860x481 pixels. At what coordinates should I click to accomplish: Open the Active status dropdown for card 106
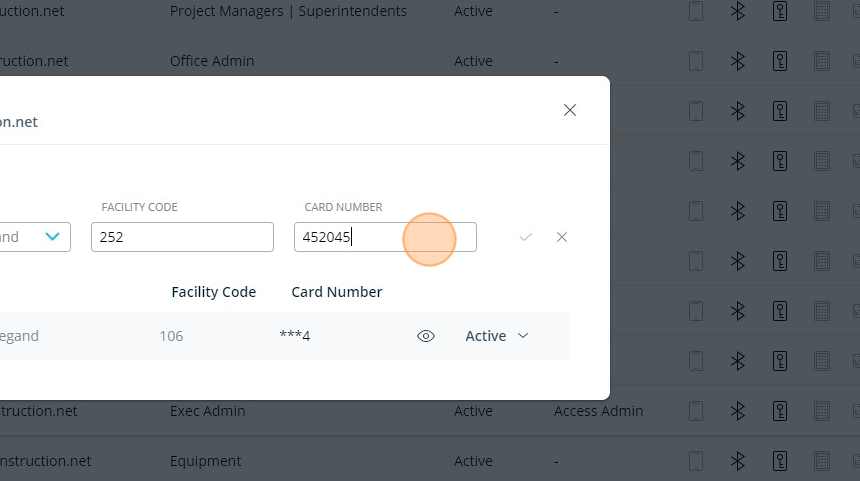pyautogui.click(x=497, y=336)
